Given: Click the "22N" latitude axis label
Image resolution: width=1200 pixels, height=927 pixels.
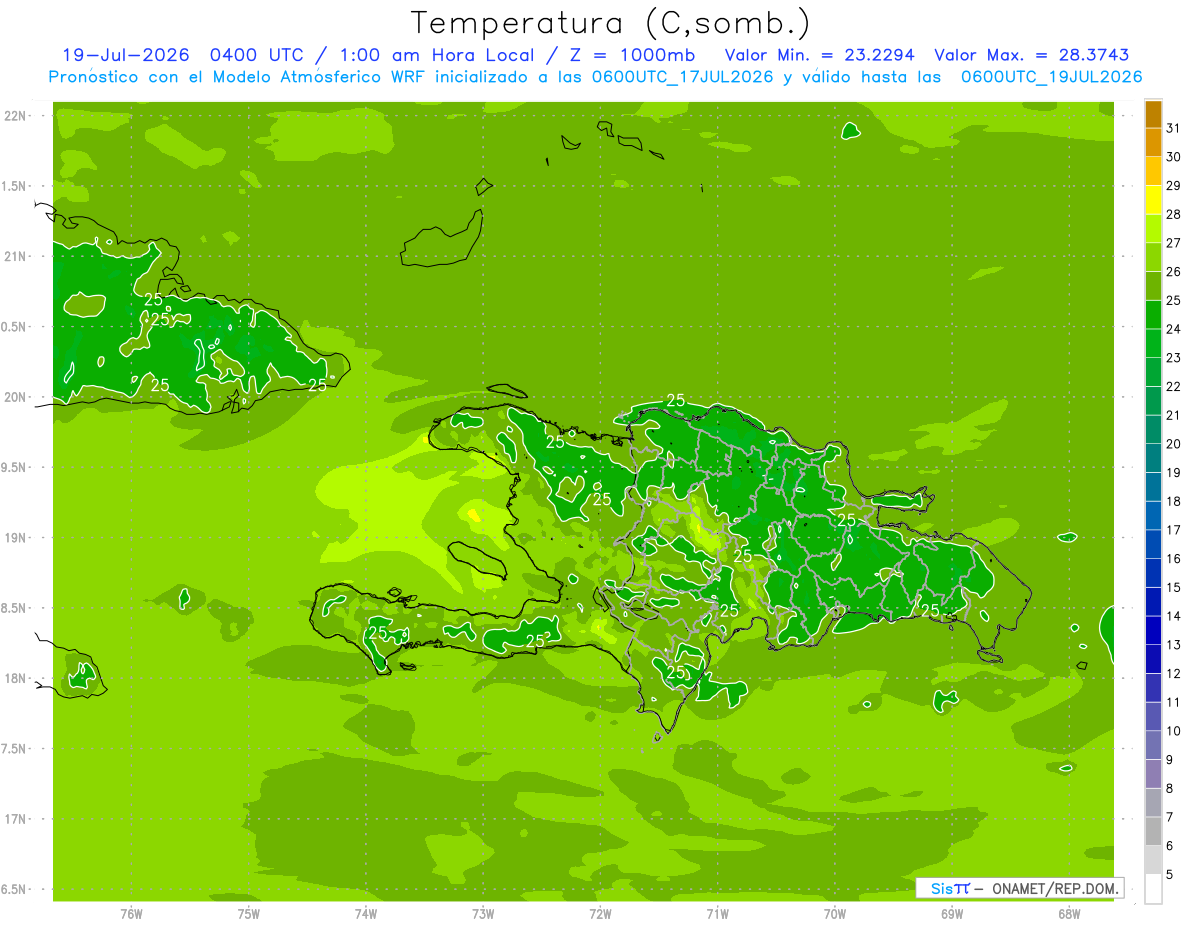Looking at the screenshot, I should point(16,116).
